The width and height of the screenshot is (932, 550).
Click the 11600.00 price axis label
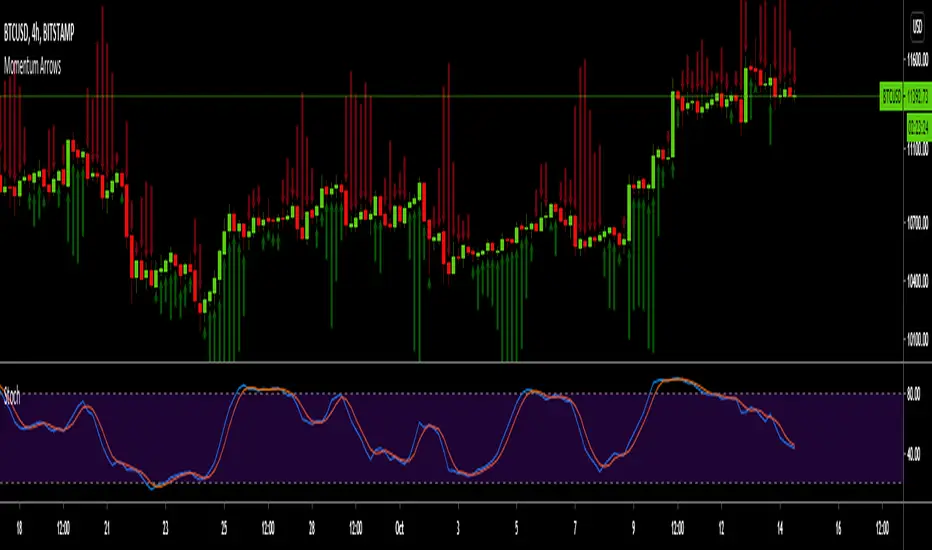click(917, 59)
